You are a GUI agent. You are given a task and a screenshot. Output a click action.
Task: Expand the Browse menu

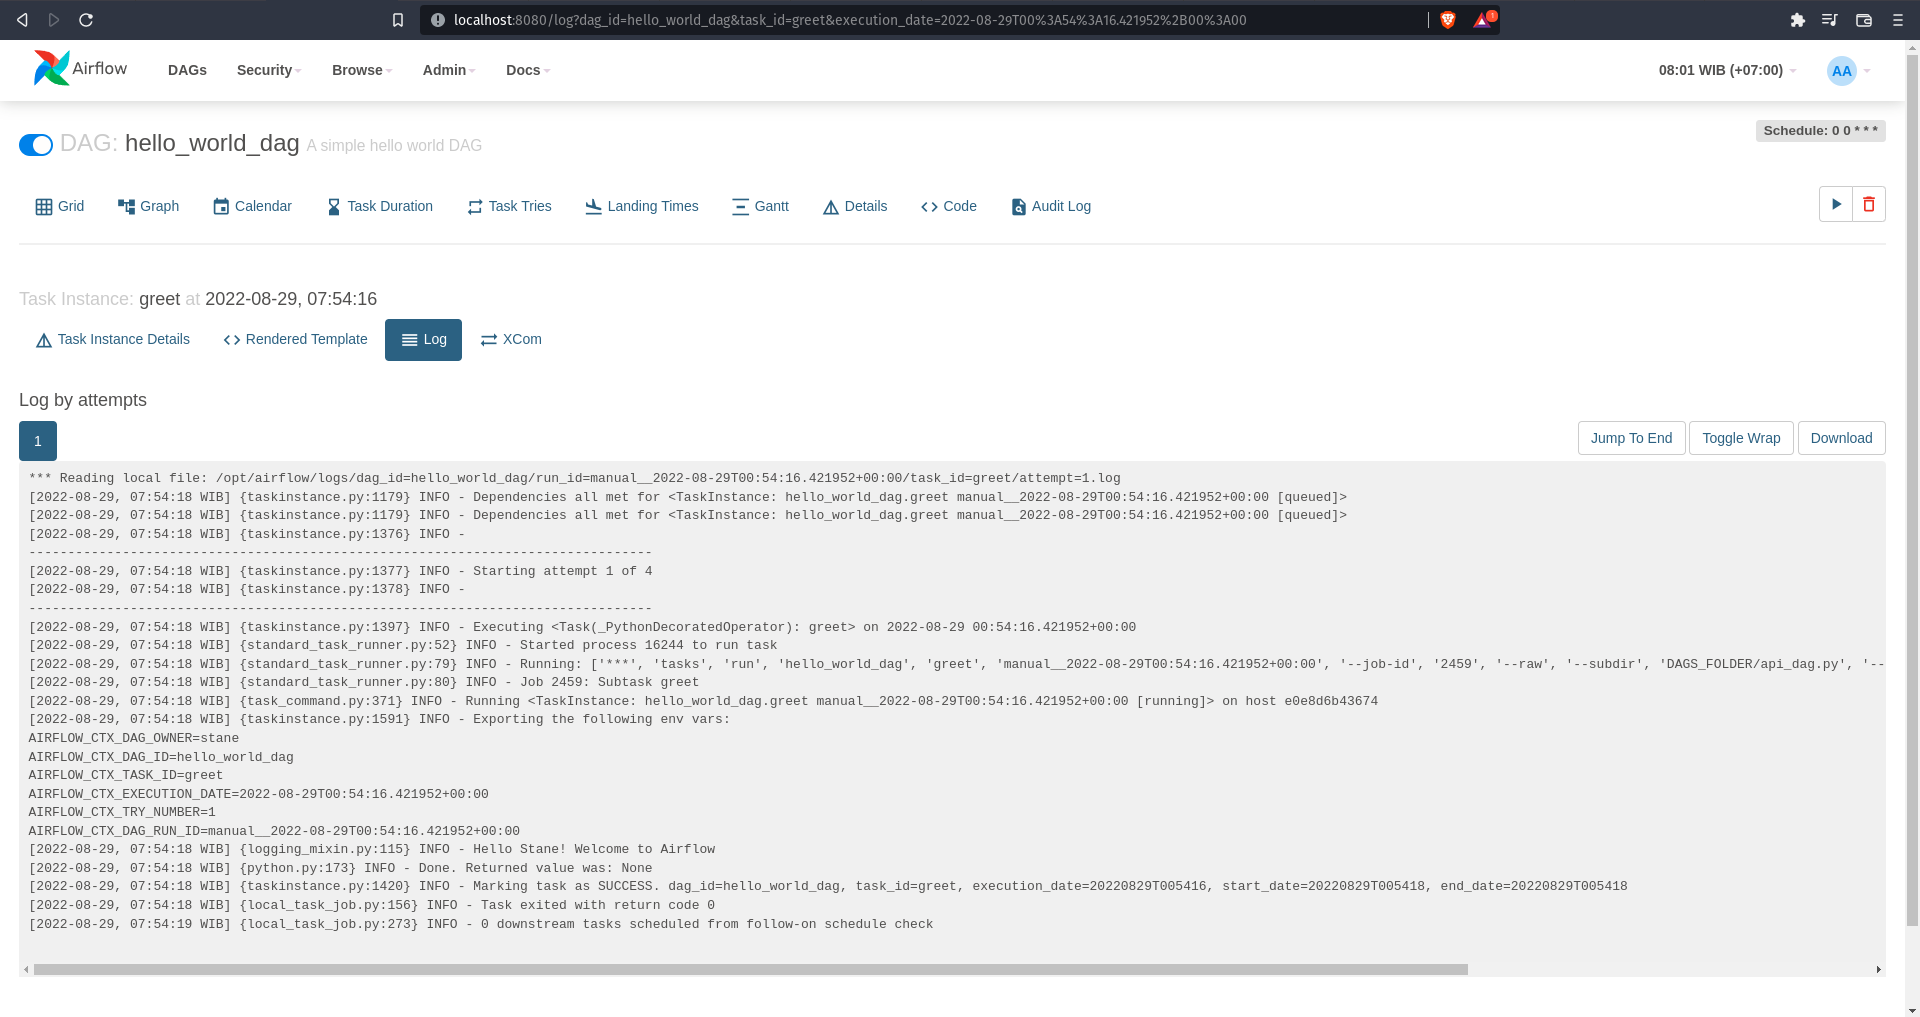[x=362, y=70]
